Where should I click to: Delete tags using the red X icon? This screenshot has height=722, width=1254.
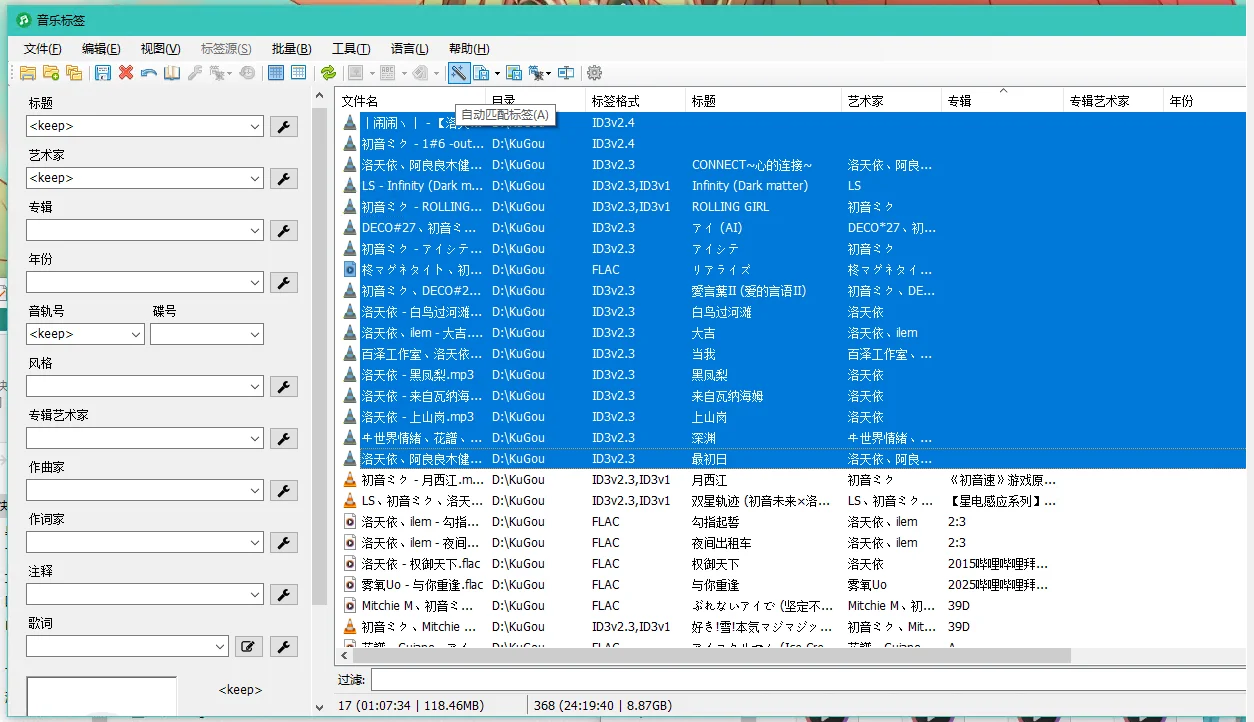tap(127, 72)
